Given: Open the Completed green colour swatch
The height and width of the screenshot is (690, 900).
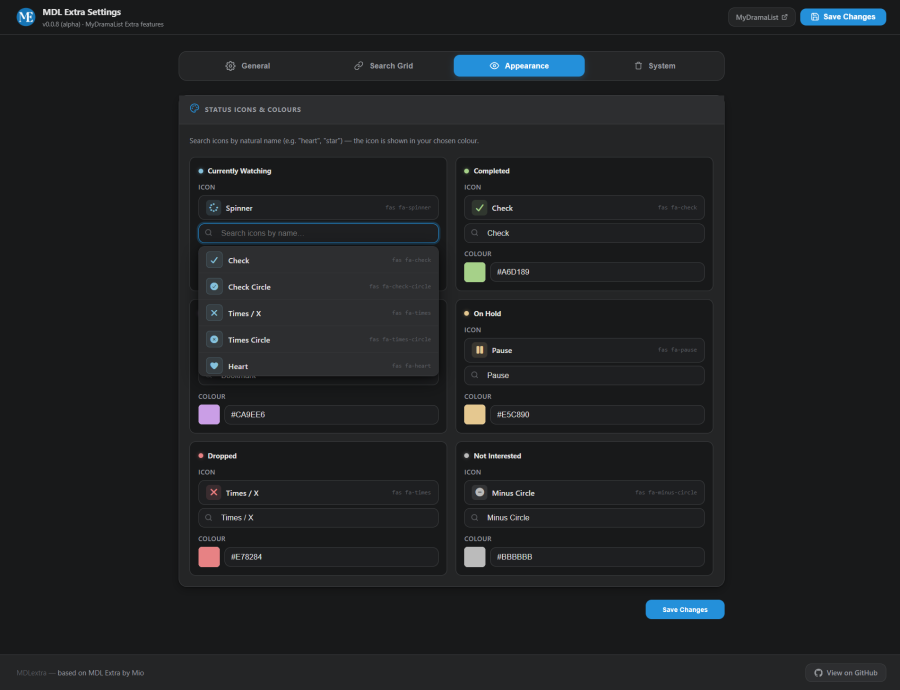Looking at the screenshot, I should tap(475, 272).
